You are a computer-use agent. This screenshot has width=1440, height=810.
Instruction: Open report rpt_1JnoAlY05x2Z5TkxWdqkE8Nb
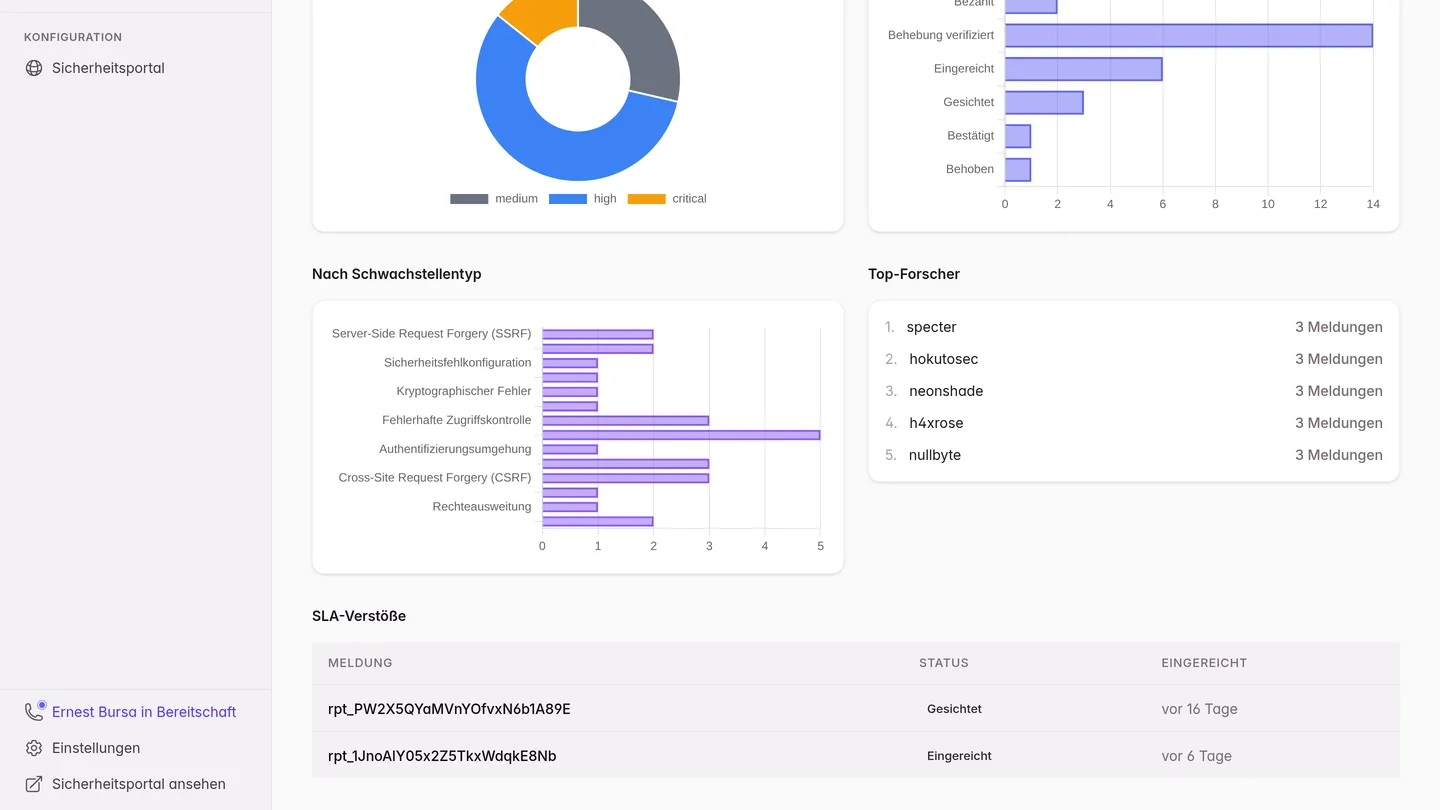(x=442, y=756)
